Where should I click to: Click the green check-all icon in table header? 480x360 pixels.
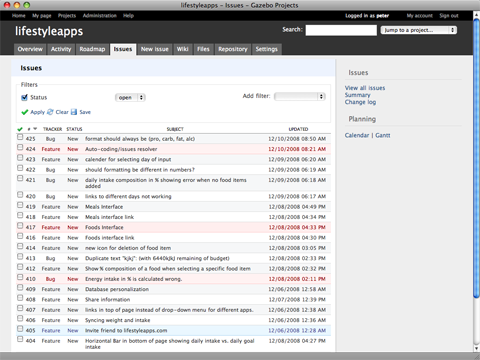[20, 129]
